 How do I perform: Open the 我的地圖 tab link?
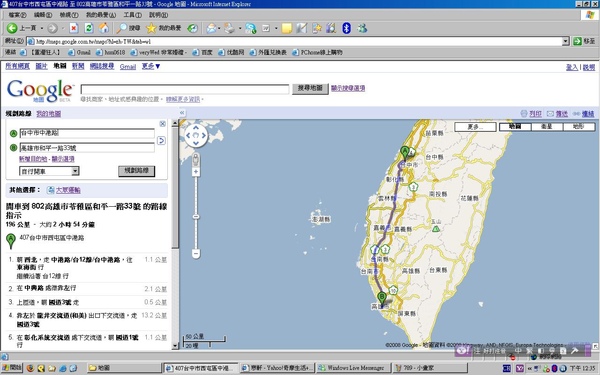point(49,114)
